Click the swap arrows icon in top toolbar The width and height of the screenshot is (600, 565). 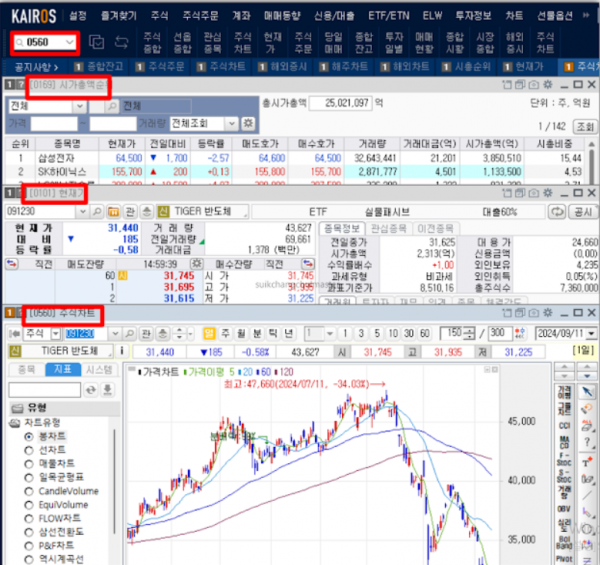122,42
